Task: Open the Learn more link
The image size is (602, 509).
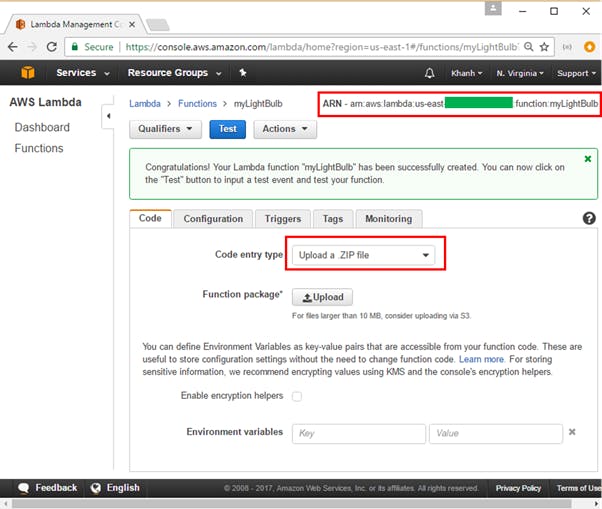Action: coord(481,359)
